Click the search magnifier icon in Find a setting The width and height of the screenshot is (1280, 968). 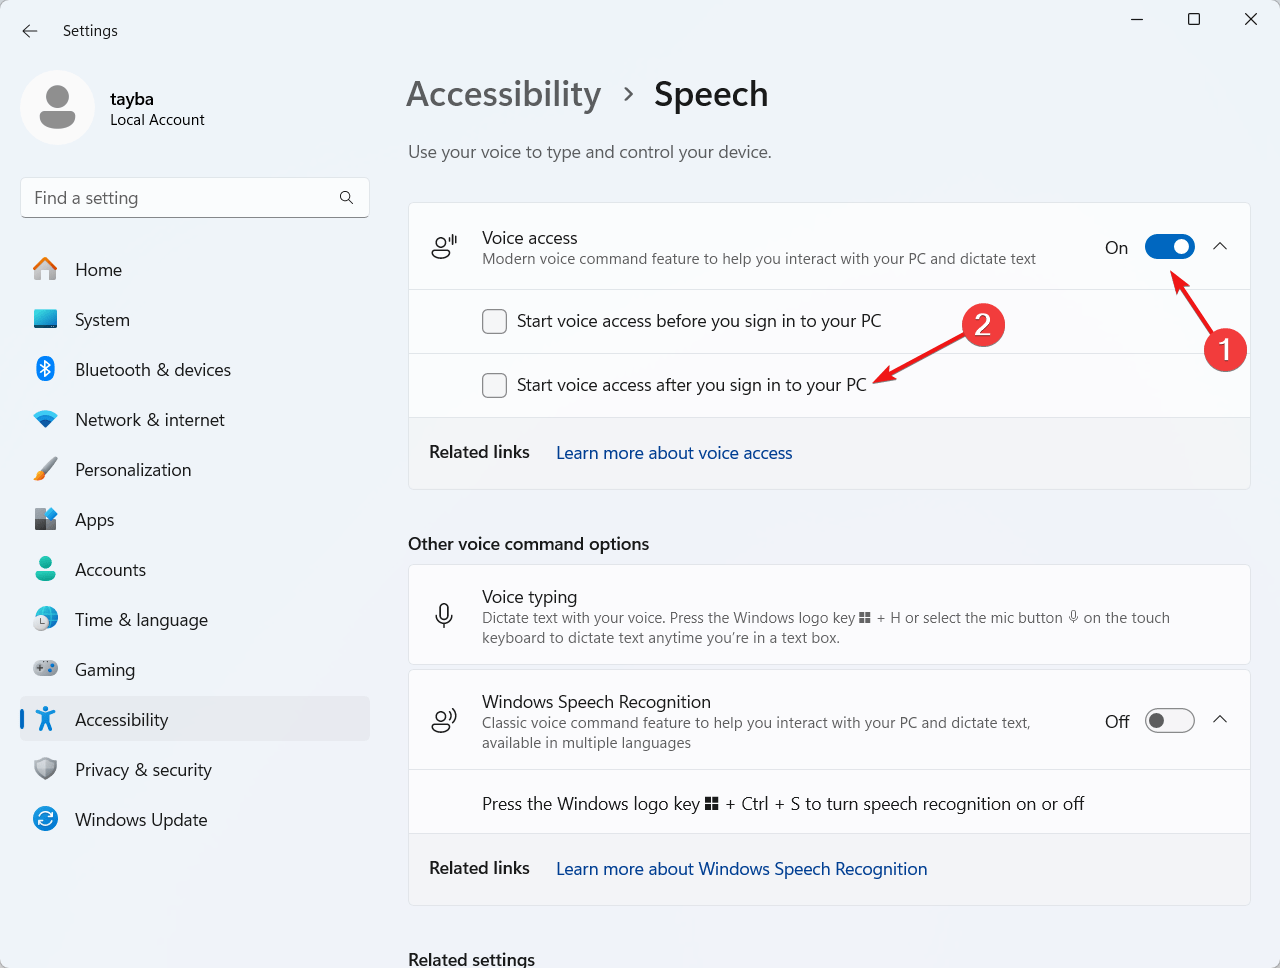coord(346,198)
